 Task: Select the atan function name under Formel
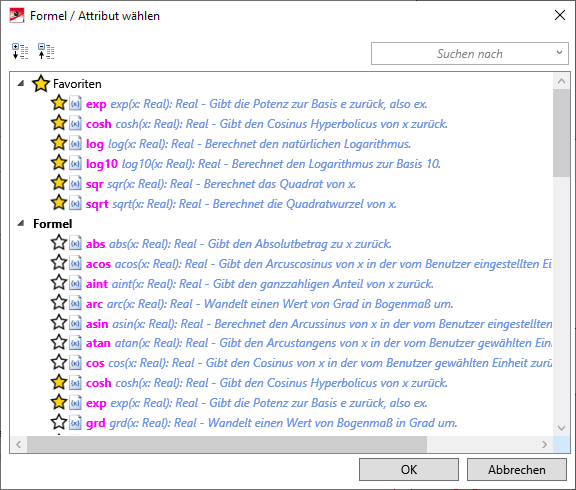coord(98,343)
